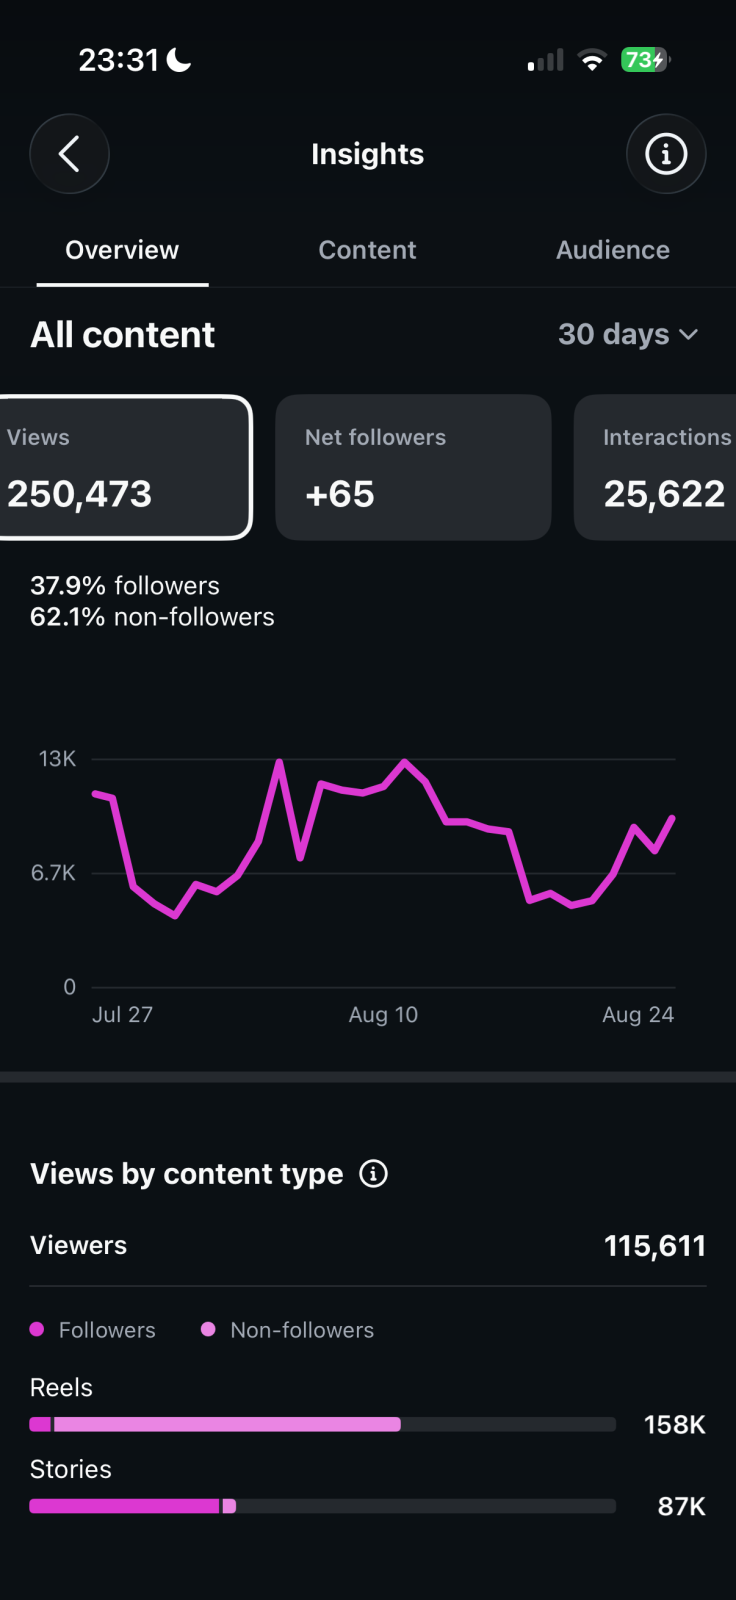Tap the Aug 10 point on views chart
Screen dimensions: 736x1600
pos(384,786)
